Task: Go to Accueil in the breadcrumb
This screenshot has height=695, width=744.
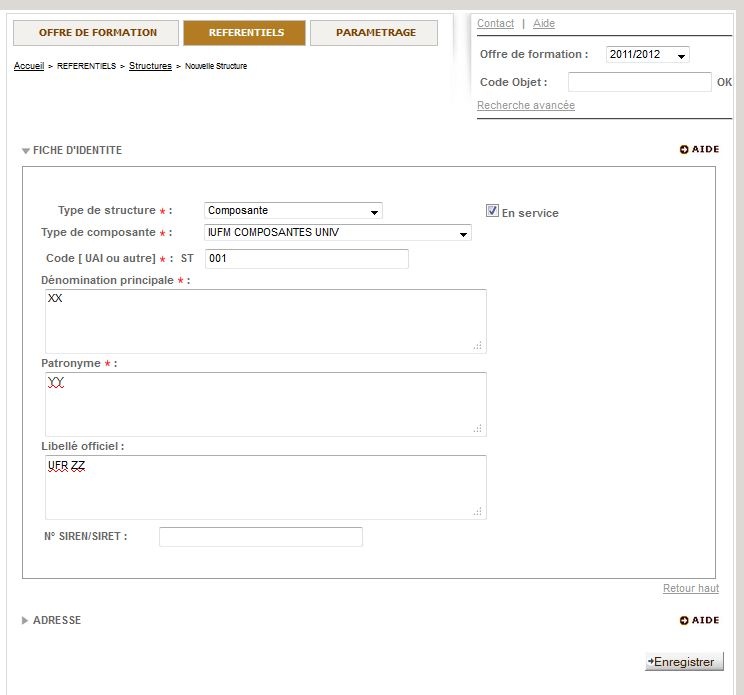Action: (28, 66)
